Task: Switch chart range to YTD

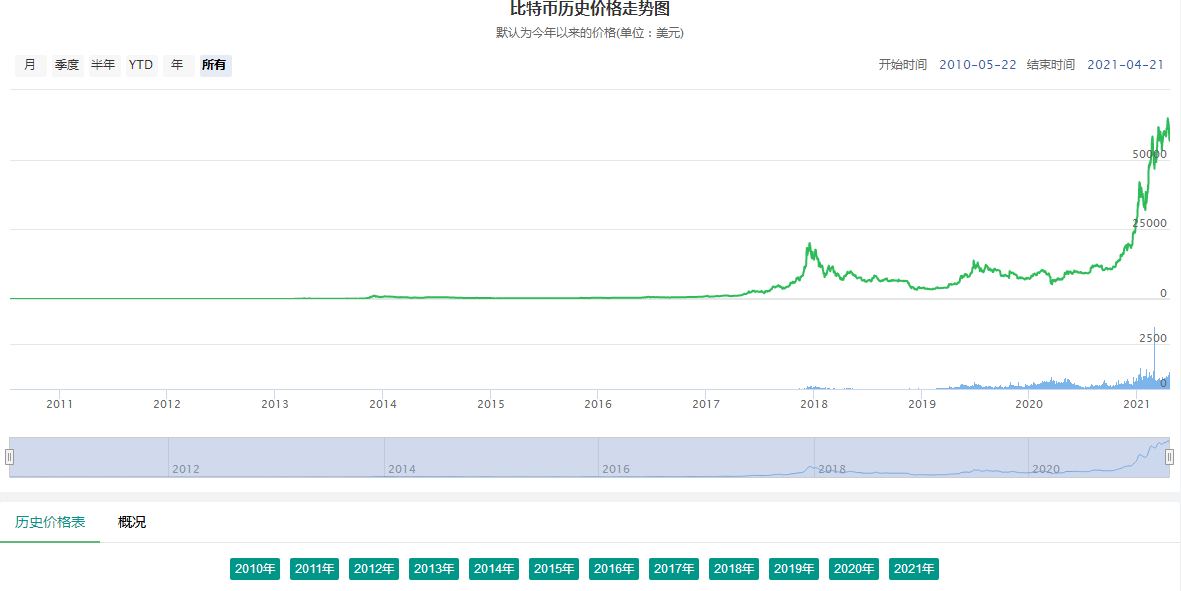Action: (x=141, y=65)
